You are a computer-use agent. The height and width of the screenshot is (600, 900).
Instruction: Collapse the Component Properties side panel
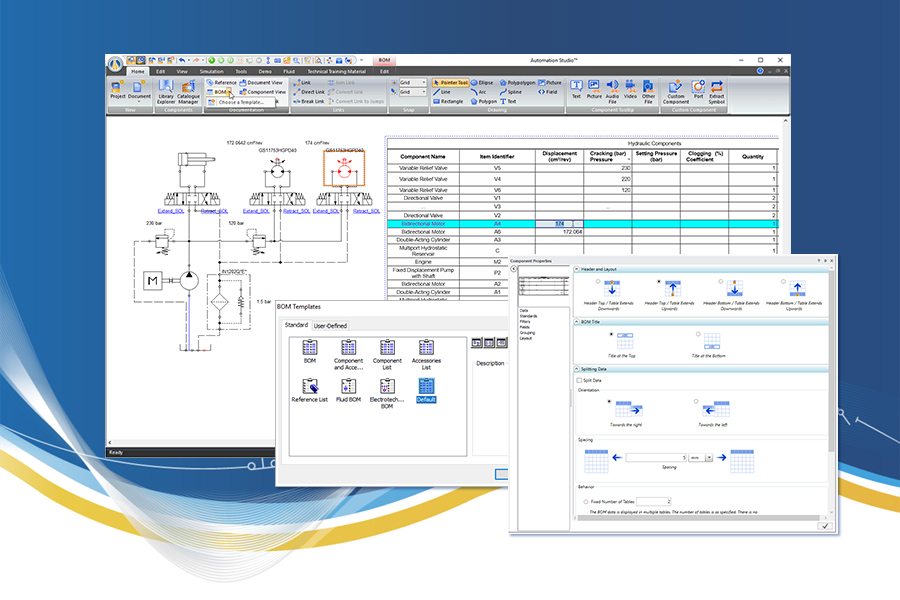click(x=514, y=269)
